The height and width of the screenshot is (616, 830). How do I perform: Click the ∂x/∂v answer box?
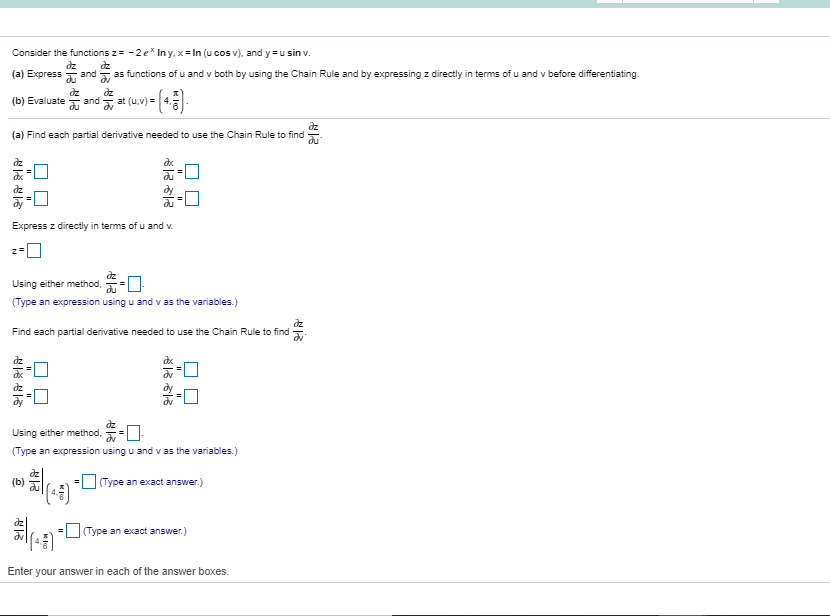191,368
